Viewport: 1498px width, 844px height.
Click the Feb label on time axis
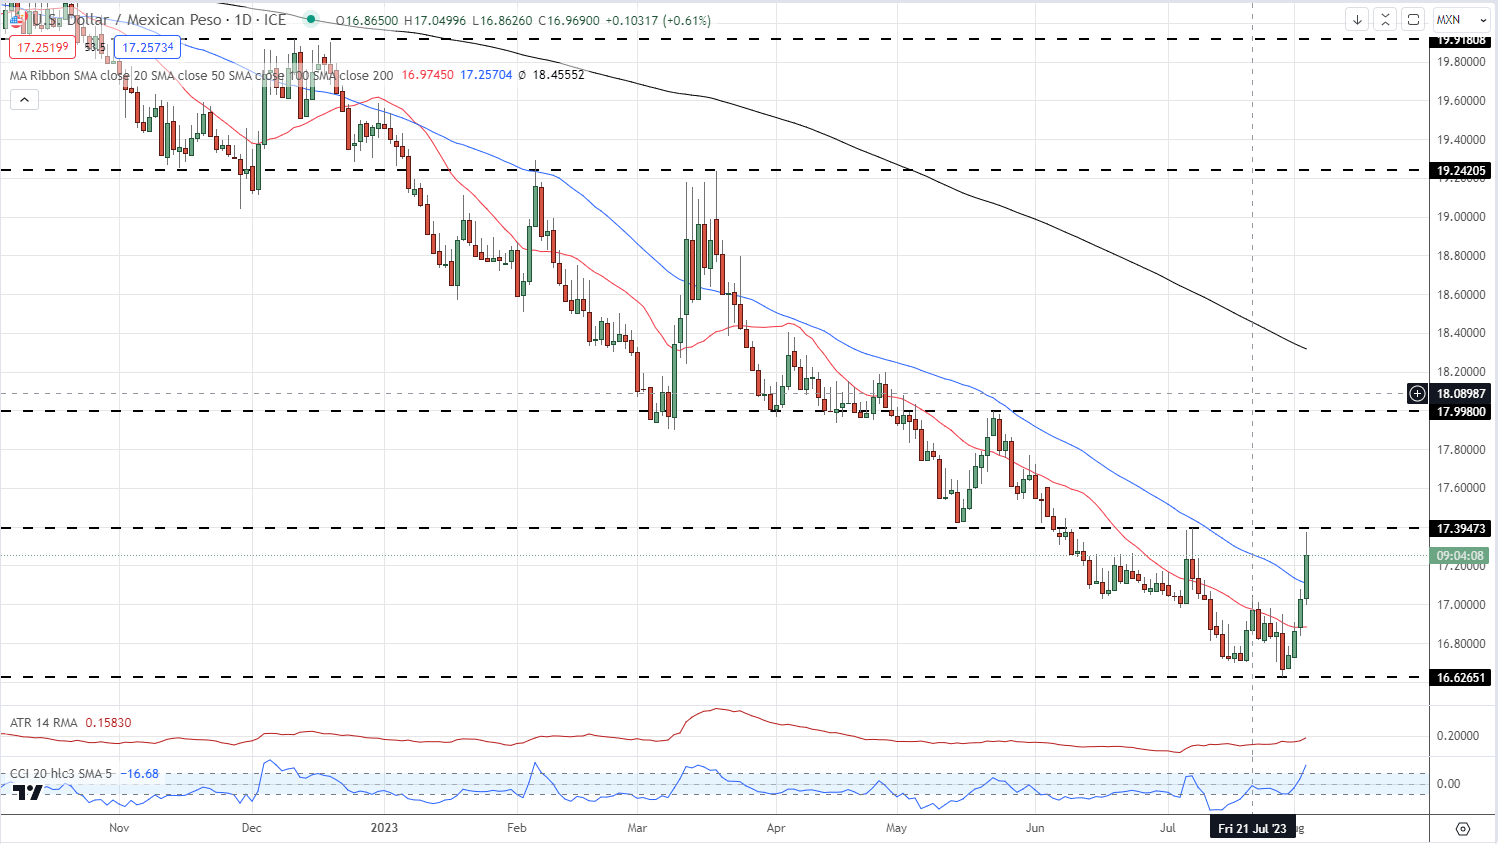[x=516, y=827]
